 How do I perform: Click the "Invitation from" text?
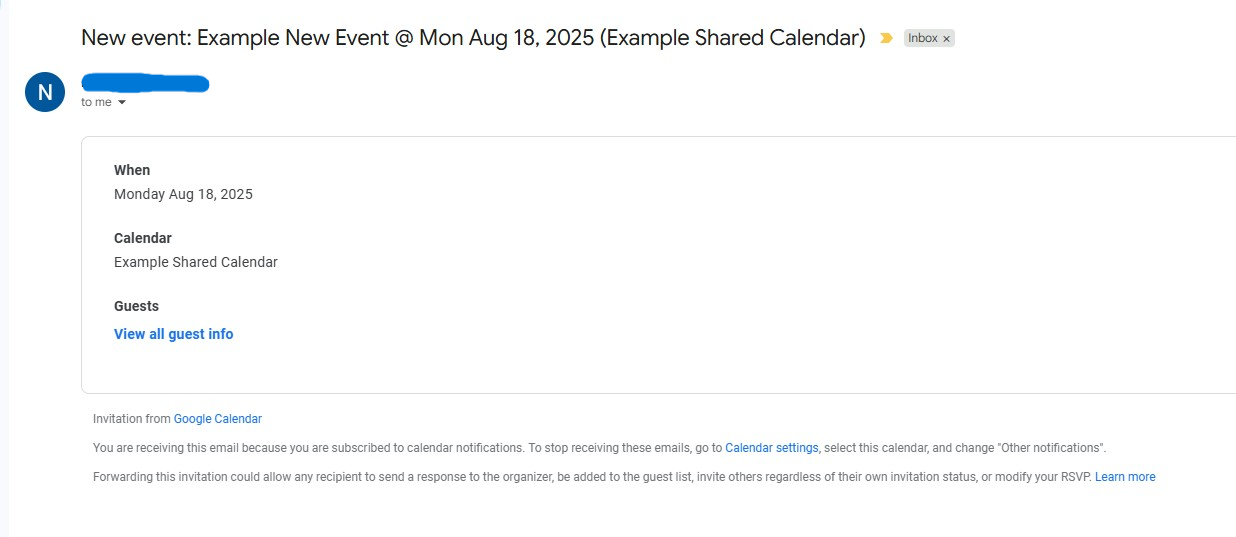pyautogui.click(x=132, y=419)
